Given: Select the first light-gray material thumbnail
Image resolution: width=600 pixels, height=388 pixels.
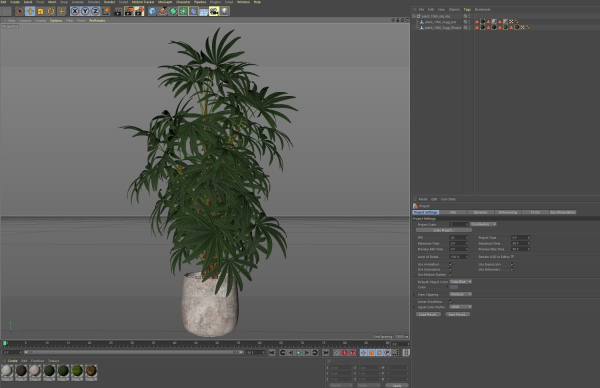Looking at the screenshot, I should (x=7, y=372).
